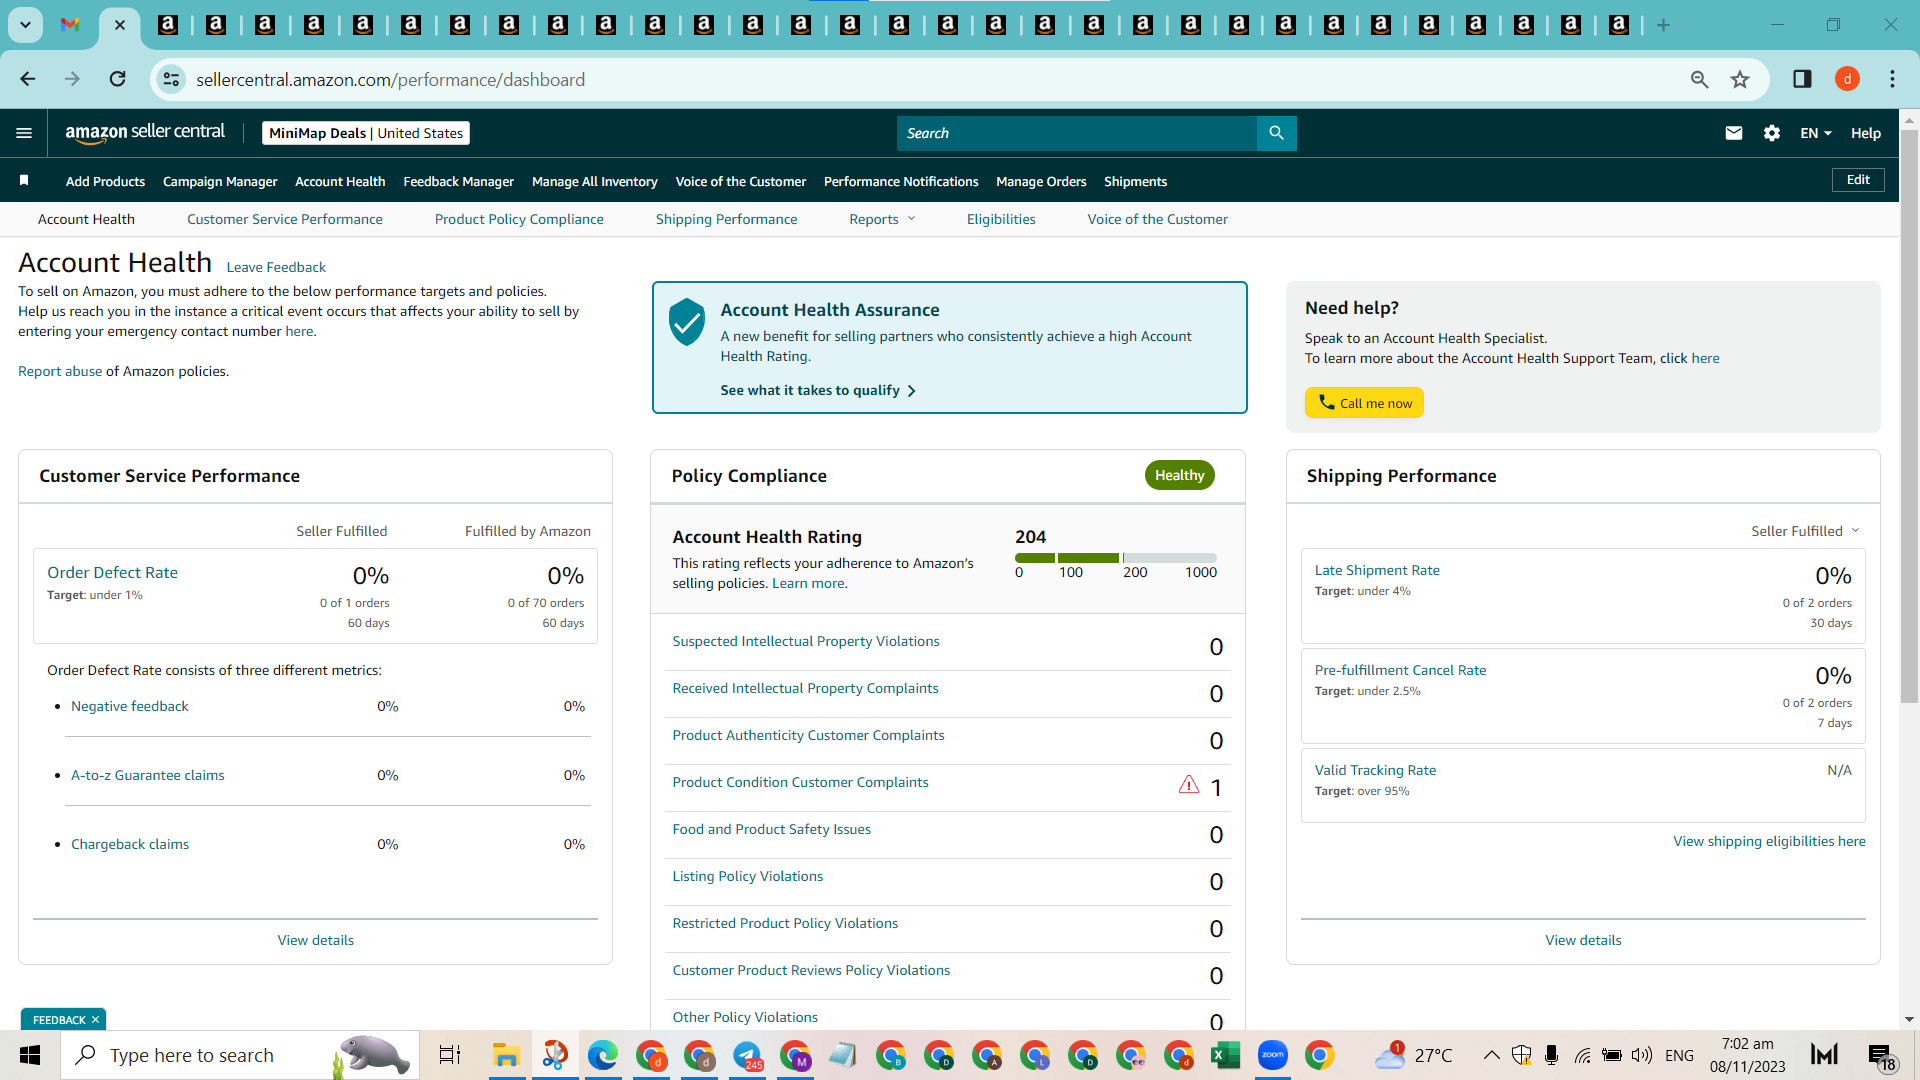The image size is (1920, 1080).
Task: Open Feedback Manager in the favorites bar
Action: pyautogui.click(x=458, y=181)
